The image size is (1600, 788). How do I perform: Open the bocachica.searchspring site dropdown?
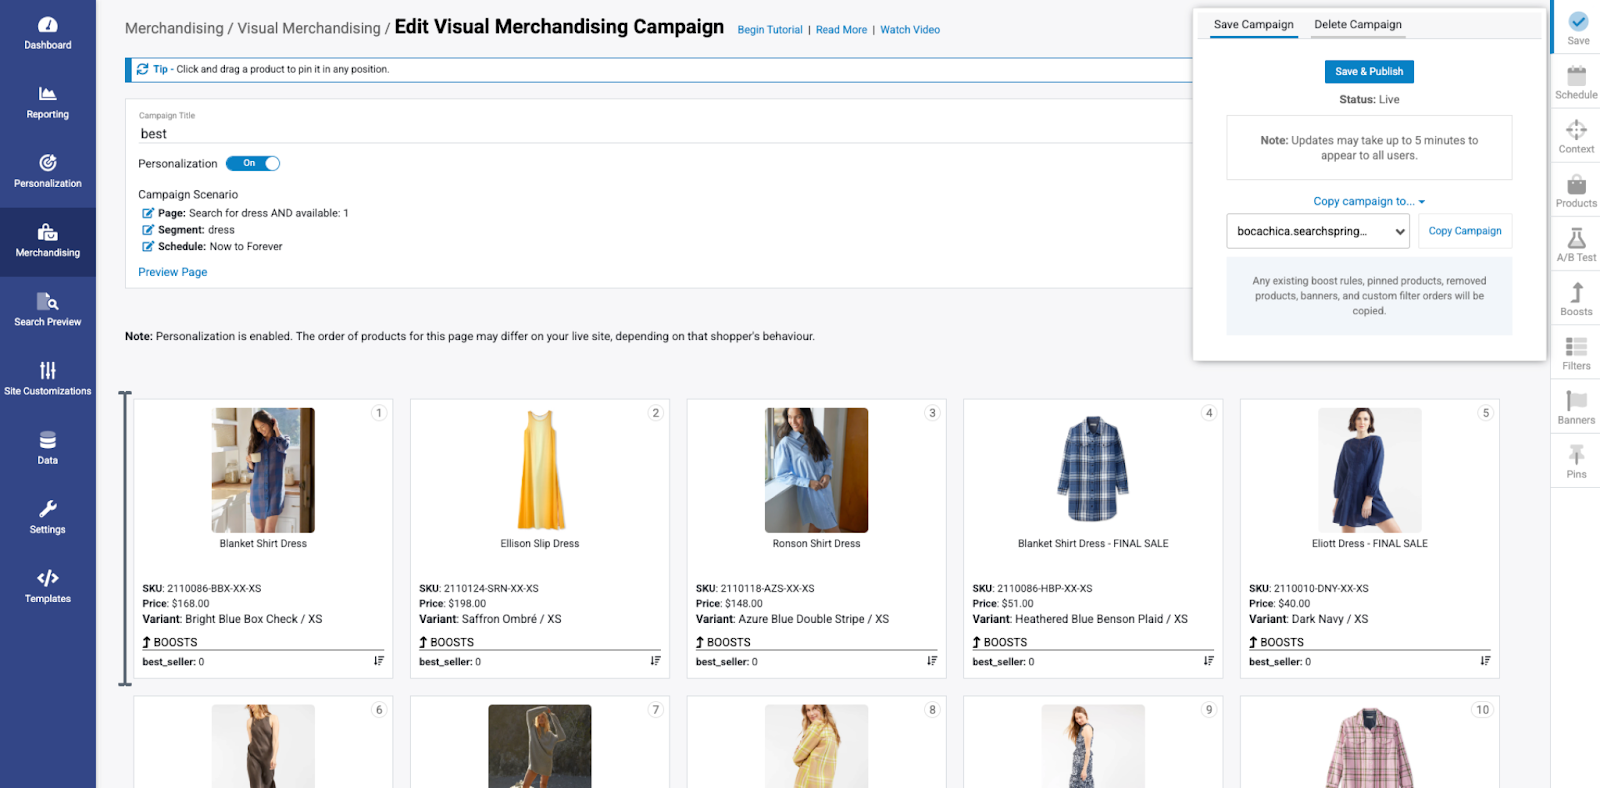[x=1318, y=231]
